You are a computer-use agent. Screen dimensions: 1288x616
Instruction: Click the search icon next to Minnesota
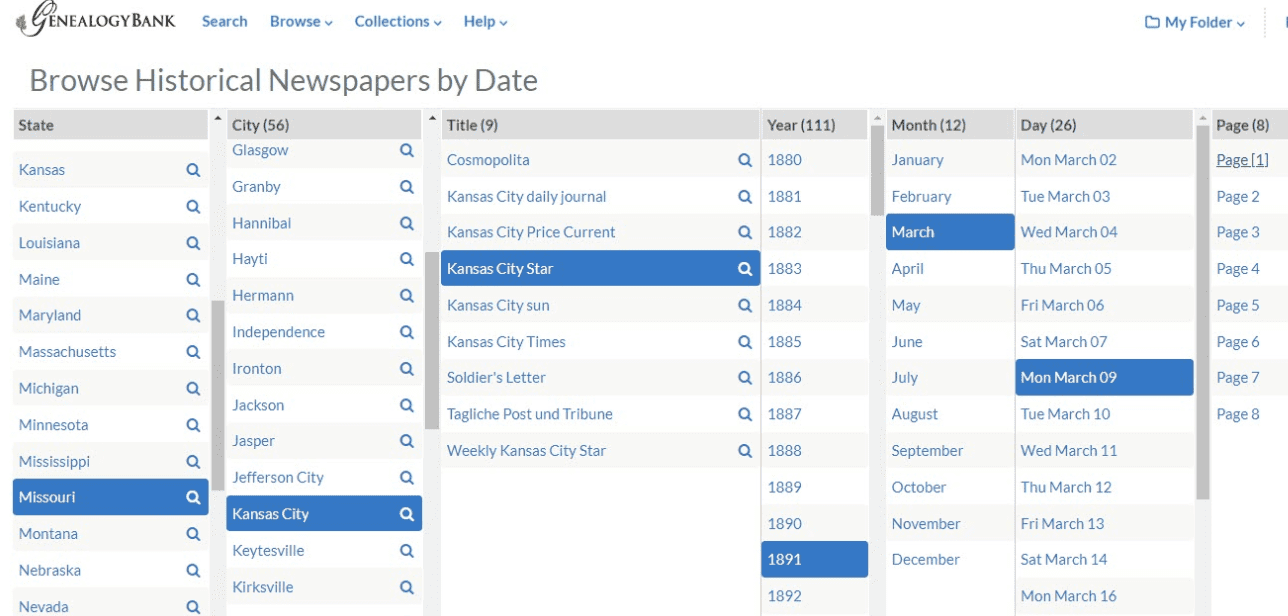[193, 425]
